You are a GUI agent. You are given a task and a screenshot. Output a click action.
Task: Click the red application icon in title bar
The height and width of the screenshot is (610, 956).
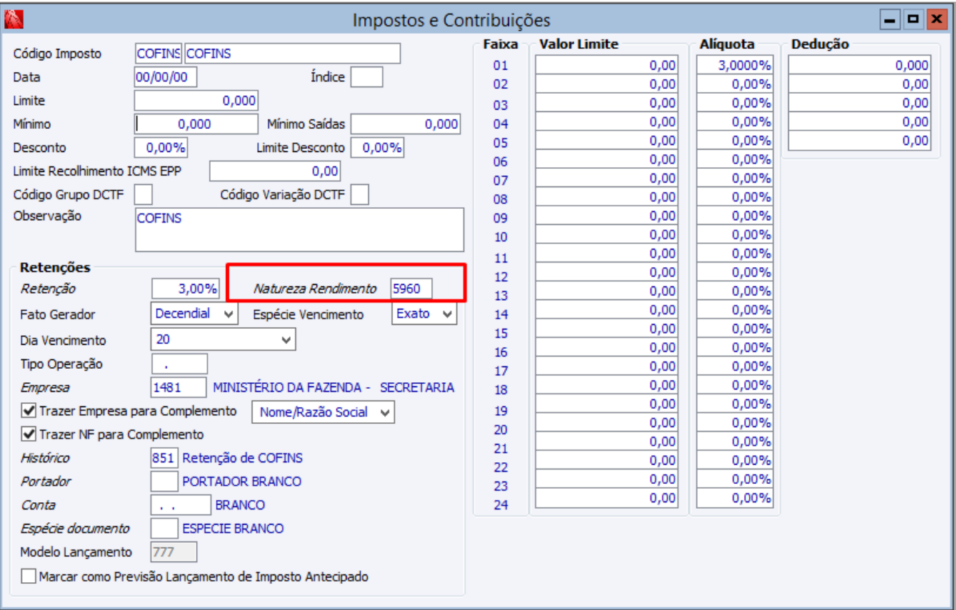[13, 20]
